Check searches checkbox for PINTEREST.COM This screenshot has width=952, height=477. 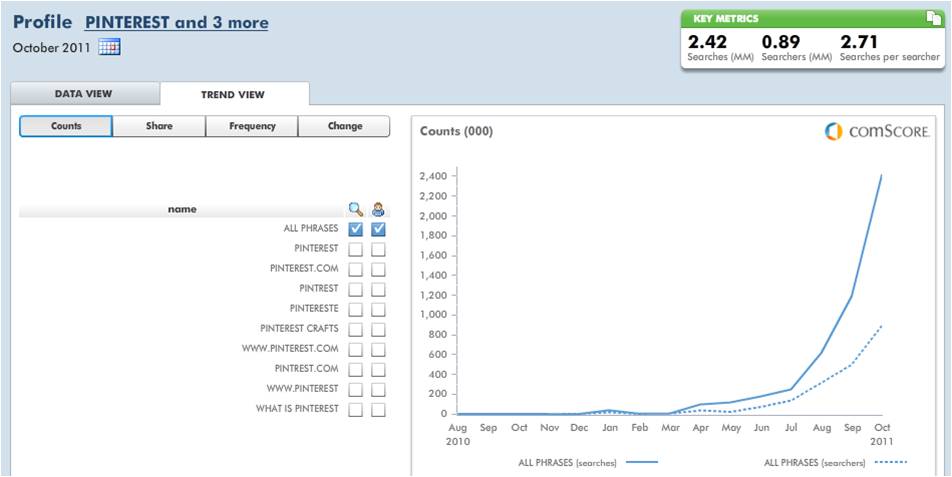pyautogui.click(x=356, y=269)
